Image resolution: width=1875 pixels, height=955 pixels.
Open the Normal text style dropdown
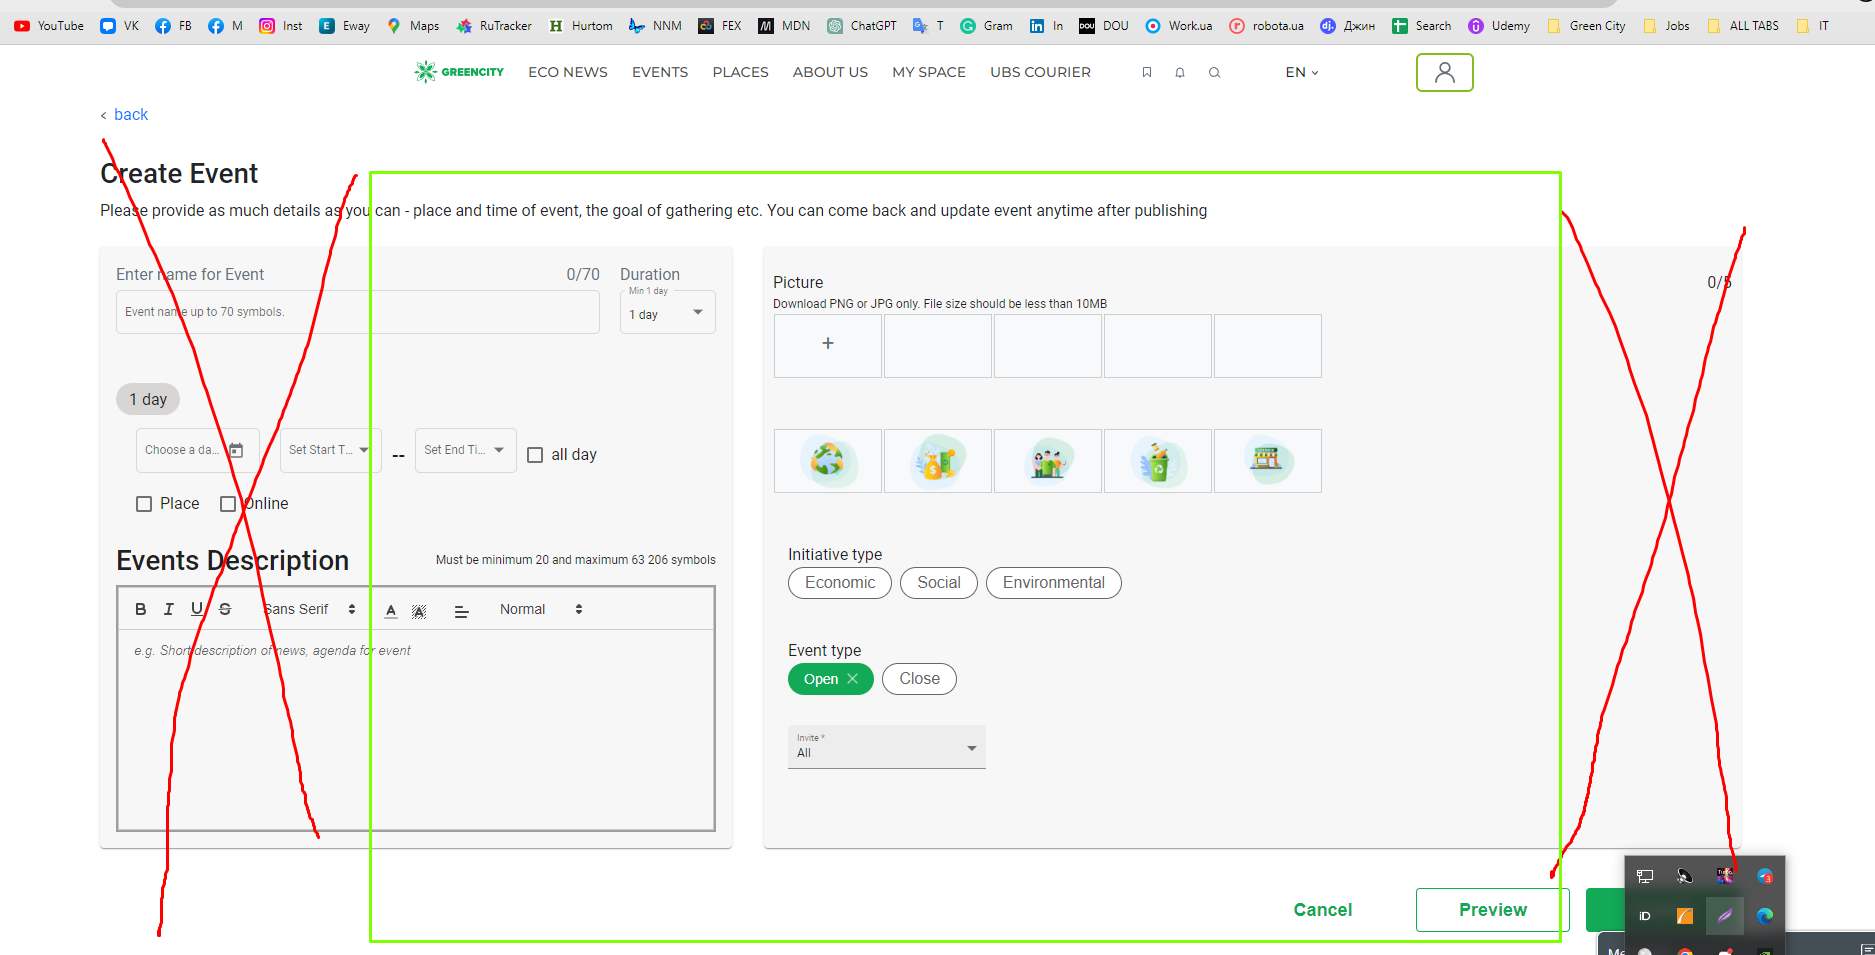[x=540, y=608]
